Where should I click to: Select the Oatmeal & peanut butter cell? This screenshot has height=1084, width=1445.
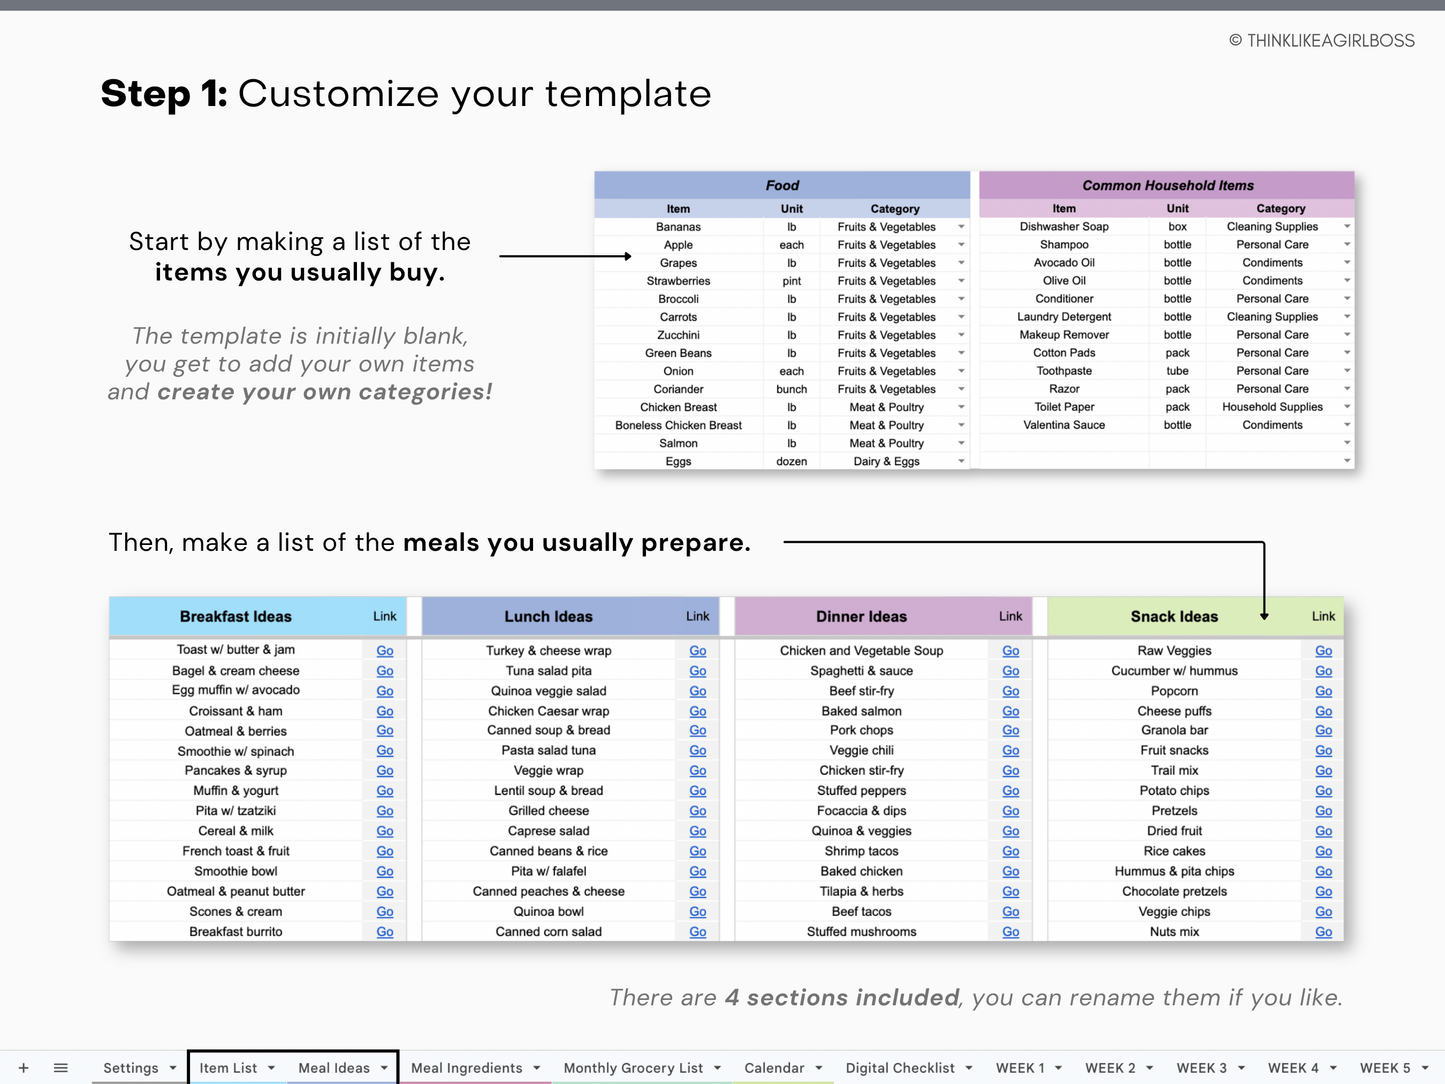point(236,891)
